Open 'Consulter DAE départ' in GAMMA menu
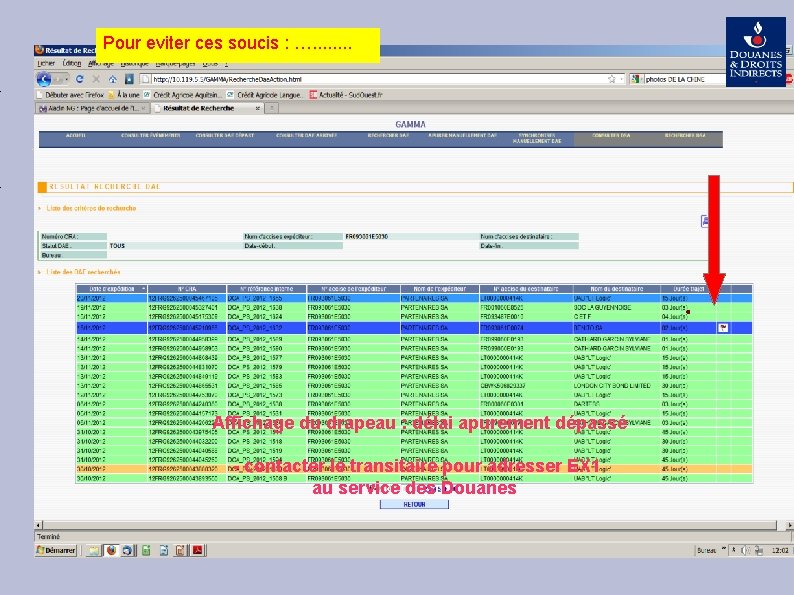This screenshot has width=794, height=595. point(225,136)
